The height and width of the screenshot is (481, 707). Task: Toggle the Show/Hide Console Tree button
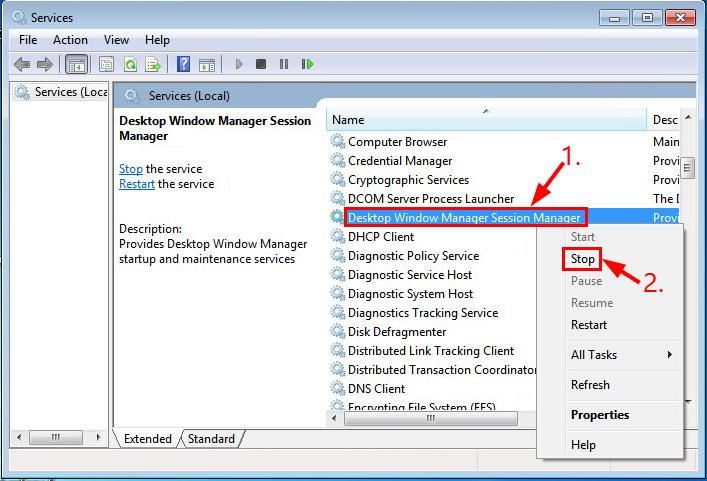76,64
